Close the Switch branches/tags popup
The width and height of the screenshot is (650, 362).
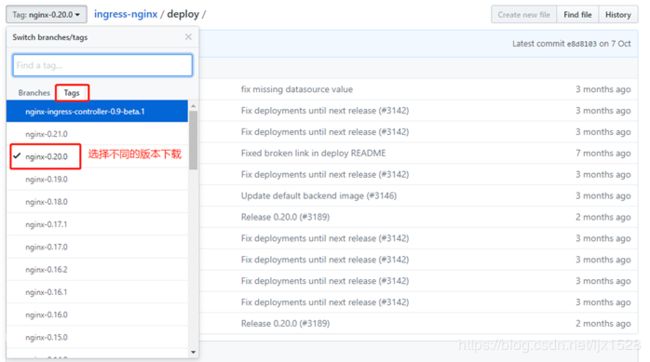coord(188,37)
